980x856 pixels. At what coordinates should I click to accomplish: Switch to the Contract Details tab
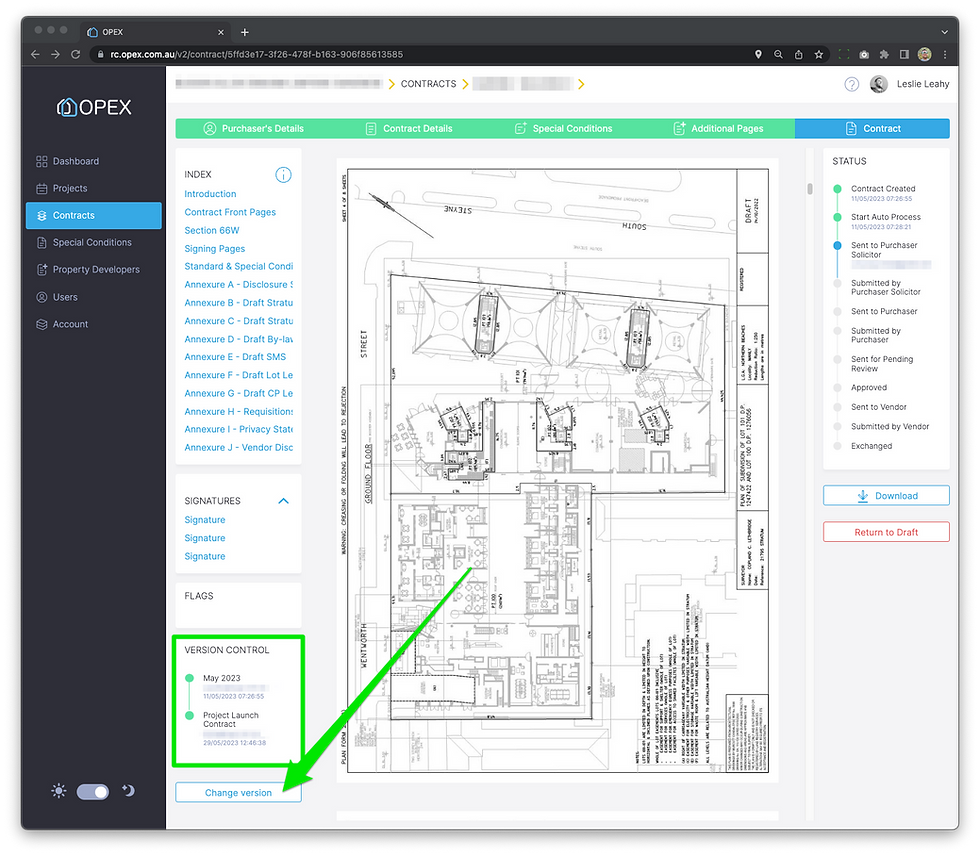tap(409, 129)
